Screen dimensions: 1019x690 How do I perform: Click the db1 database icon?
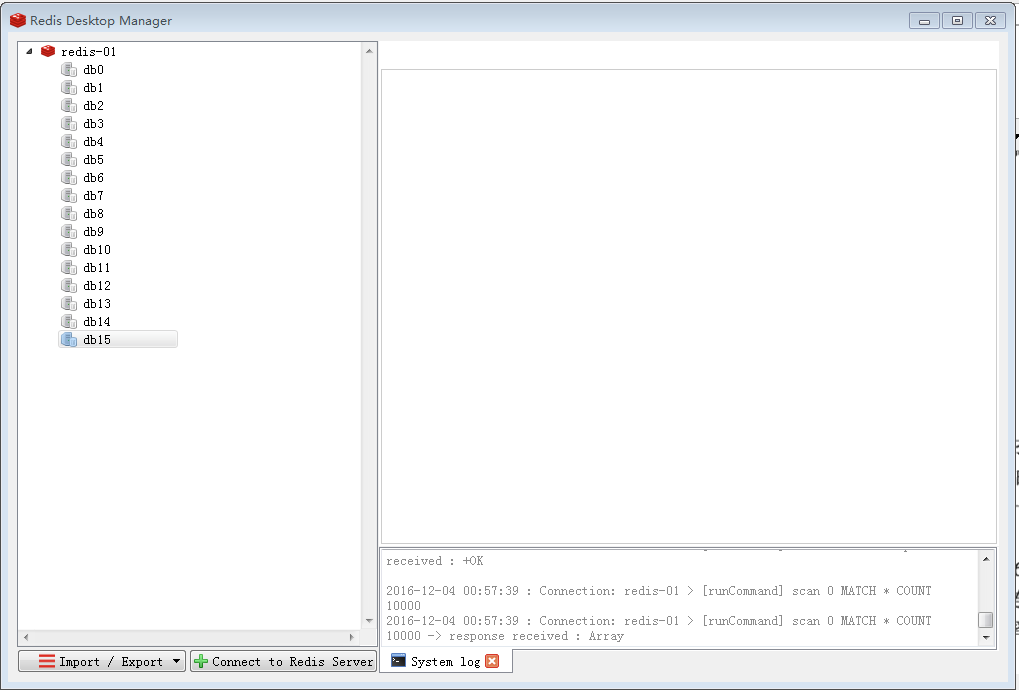click(x=69, y=88)
